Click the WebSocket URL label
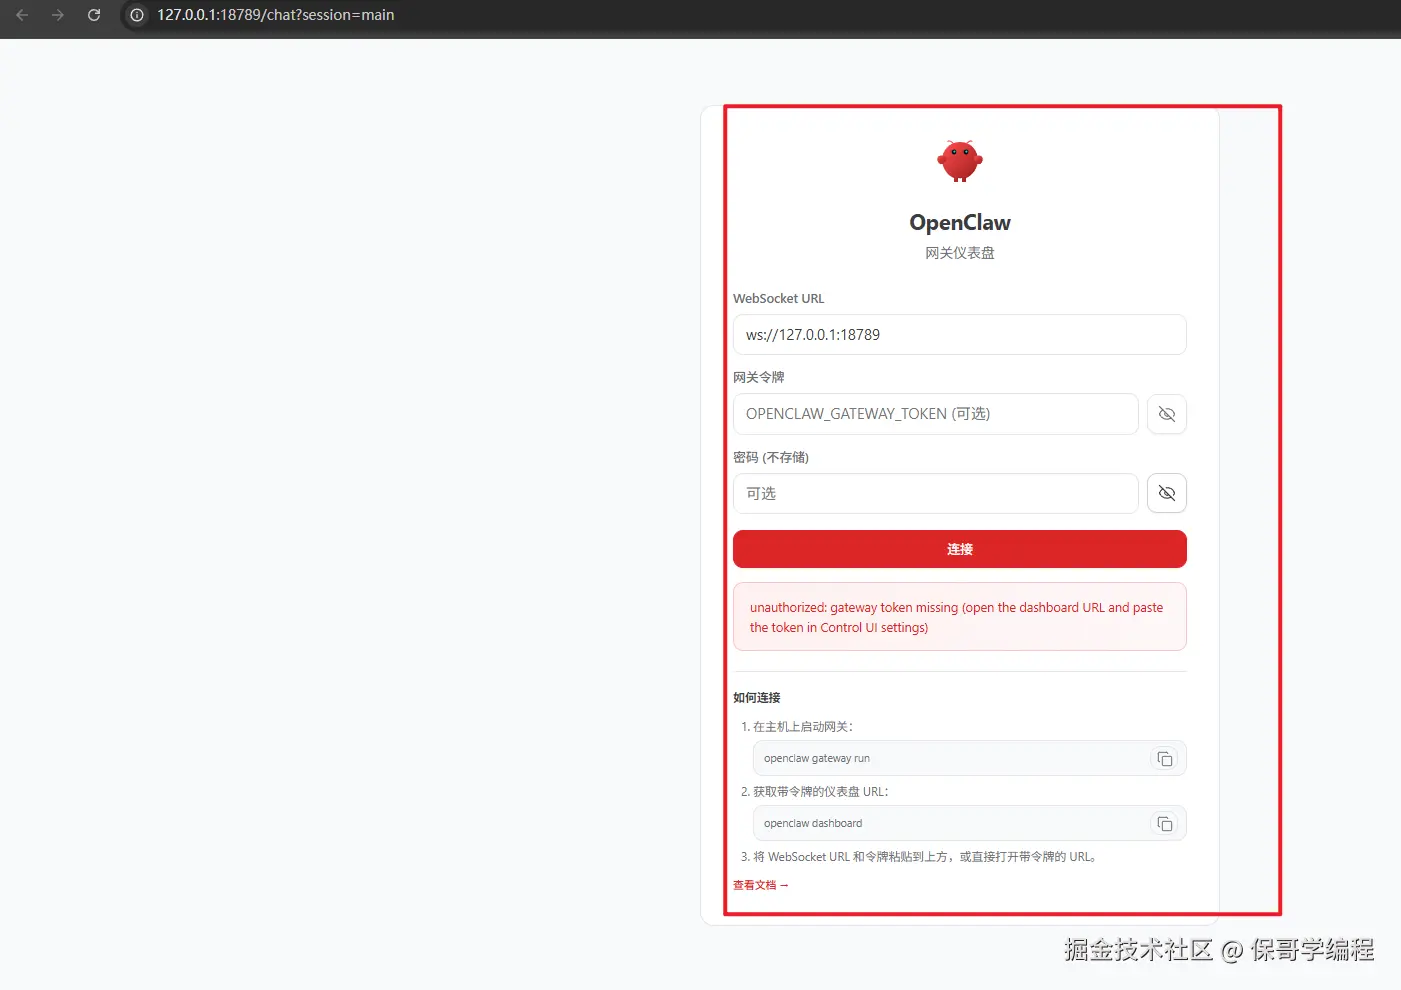Viewport: 1401px width, 990px height. [778, 298]
